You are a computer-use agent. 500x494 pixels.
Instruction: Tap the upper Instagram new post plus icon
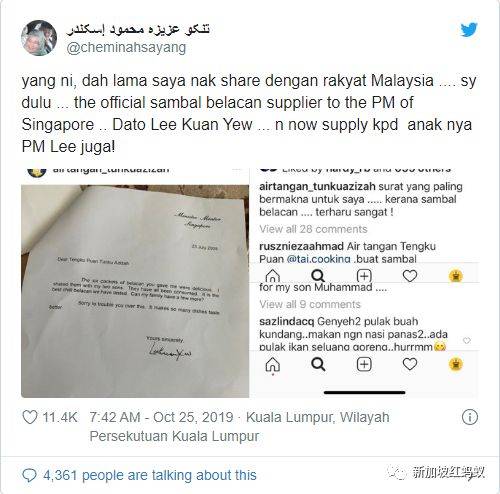tap(364, 276)
